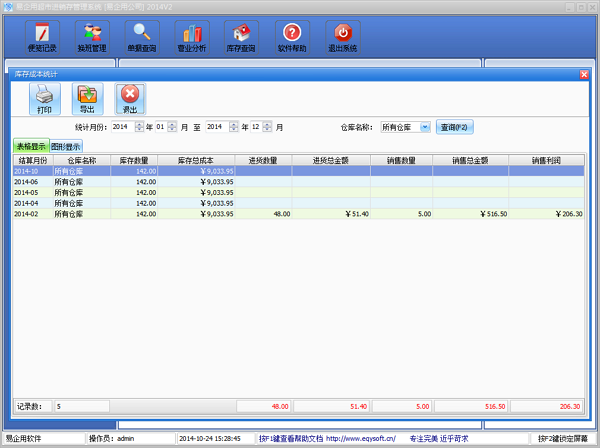Viewport: 600px width, 448px height.
Task: Adjust the start month spinner arrows
Action: [x=172, y=127]
